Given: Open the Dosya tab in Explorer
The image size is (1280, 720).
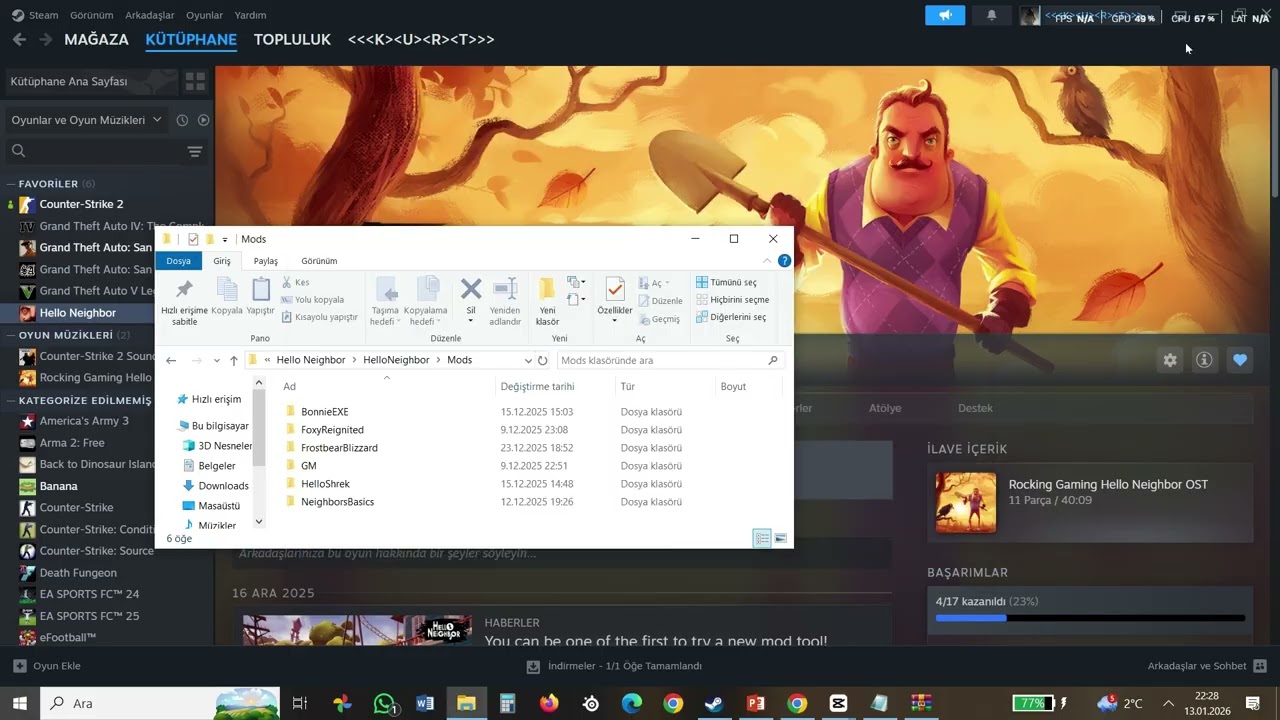Looking at the screenshot, I should pos(178,261).
